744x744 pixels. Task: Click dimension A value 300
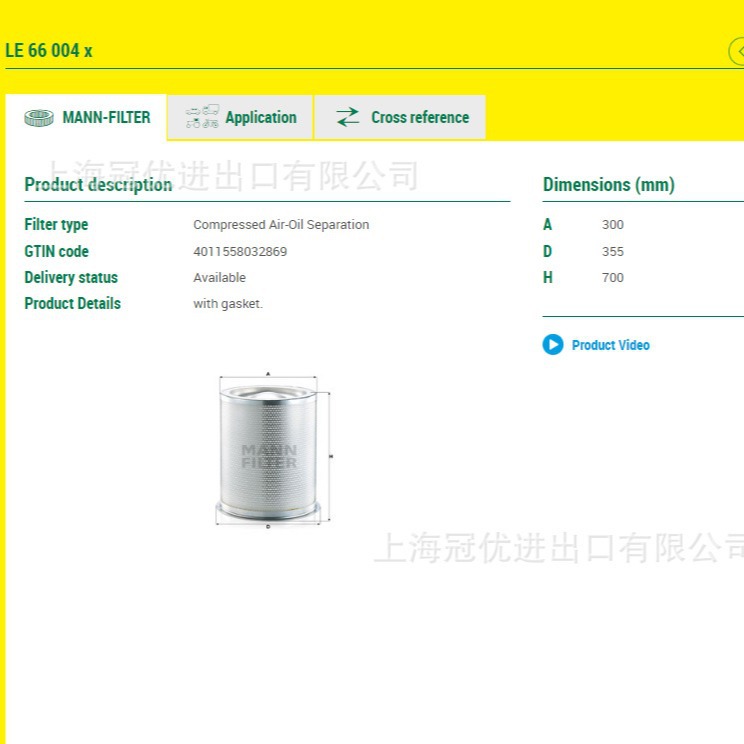pos(613,224)
